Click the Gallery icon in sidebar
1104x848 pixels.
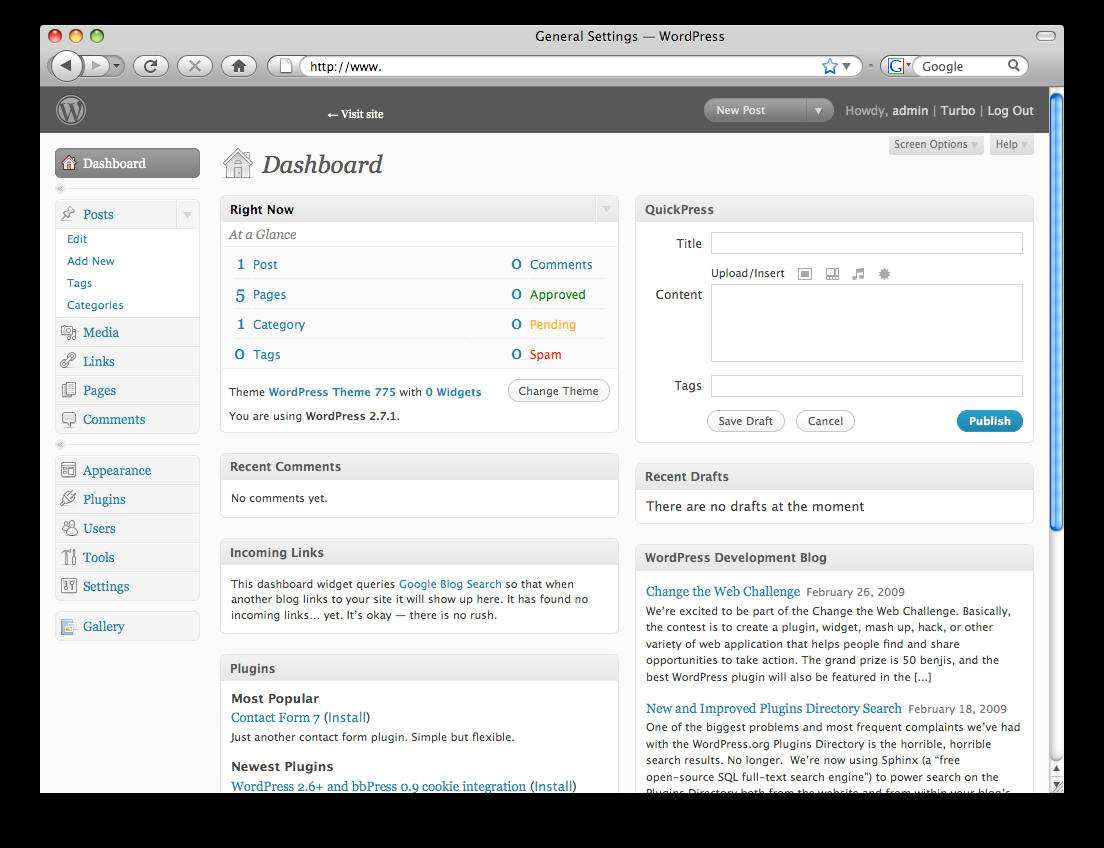[68, 626]
